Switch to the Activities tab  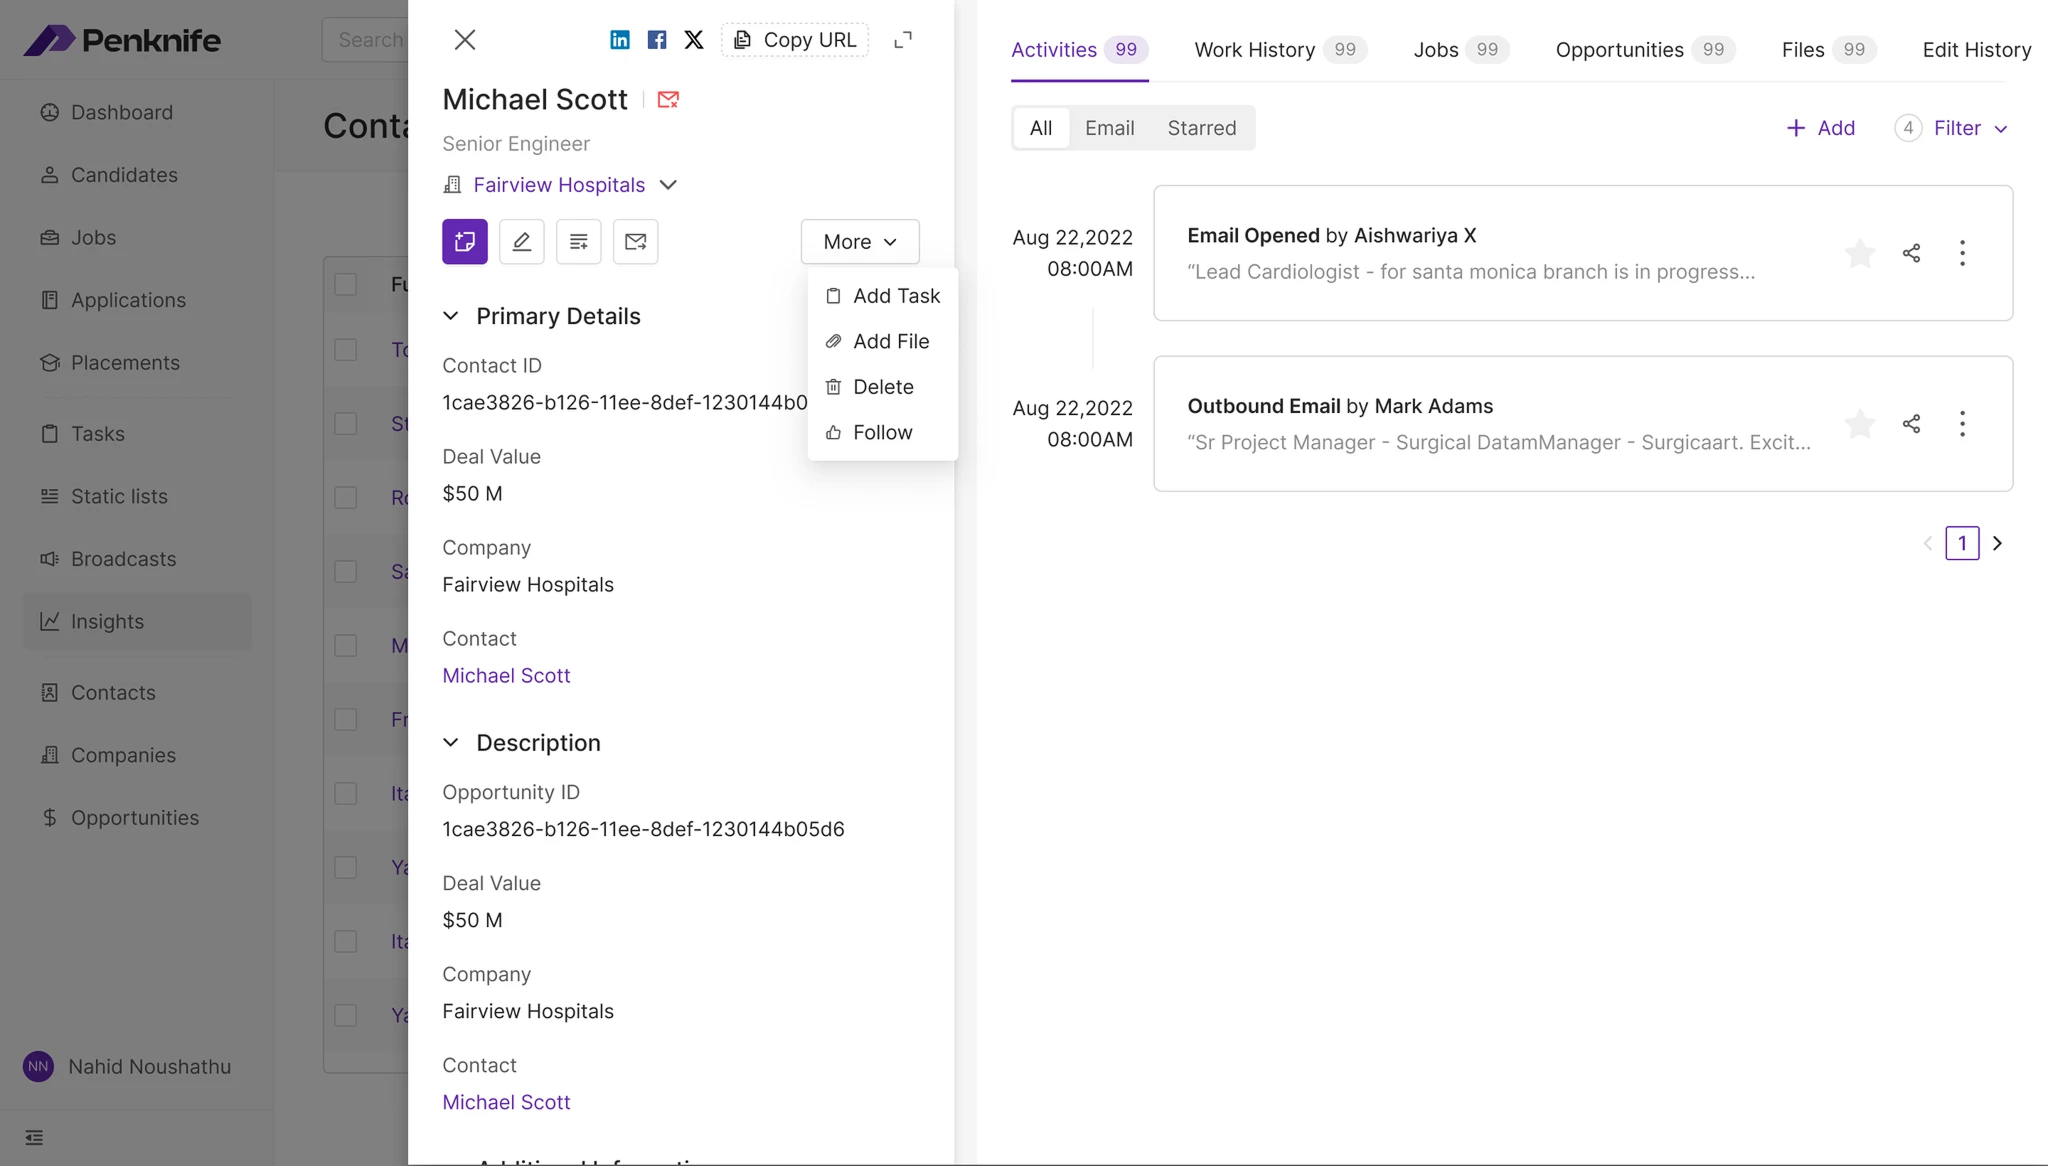point(1080,50)
